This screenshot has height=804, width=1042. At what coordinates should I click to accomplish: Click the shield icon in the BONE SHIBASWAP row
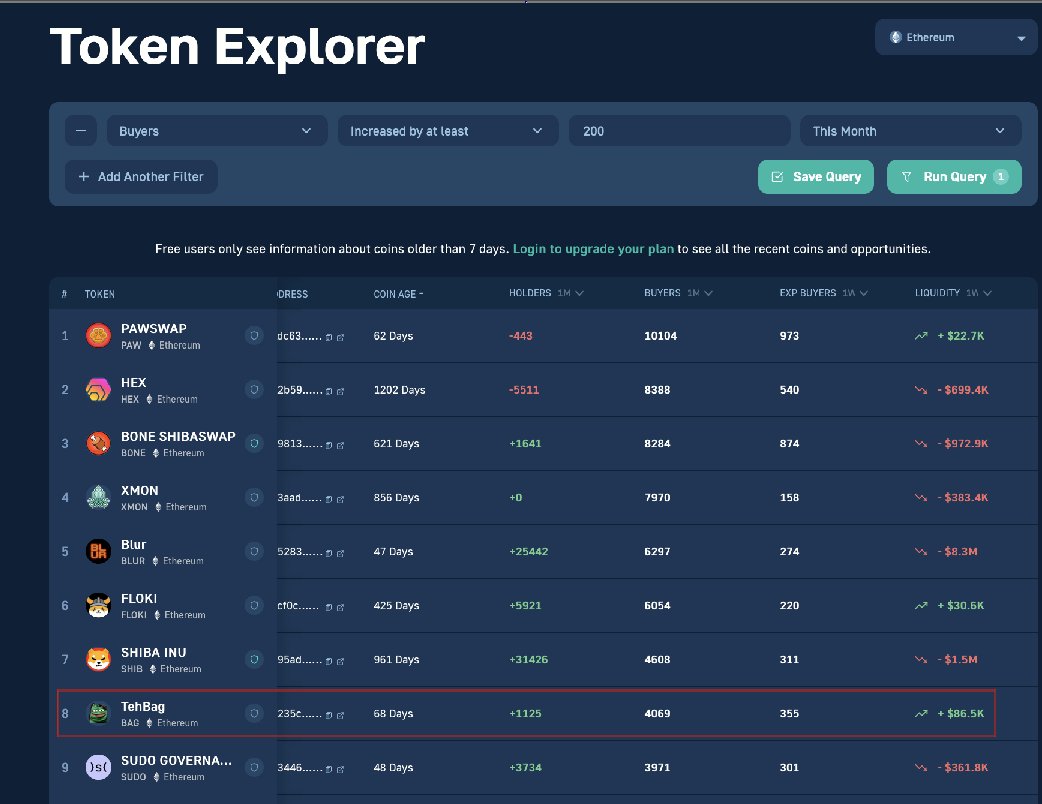pos(254,443)
